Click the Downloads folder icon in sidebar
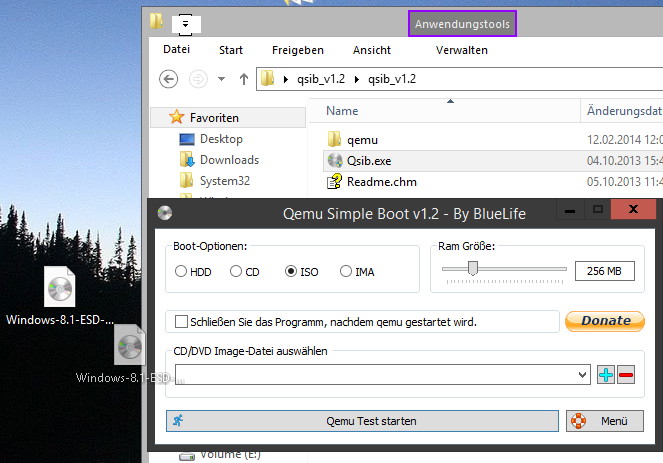Image resolution: width=663 pixels, height=463 pixels. 187,159
